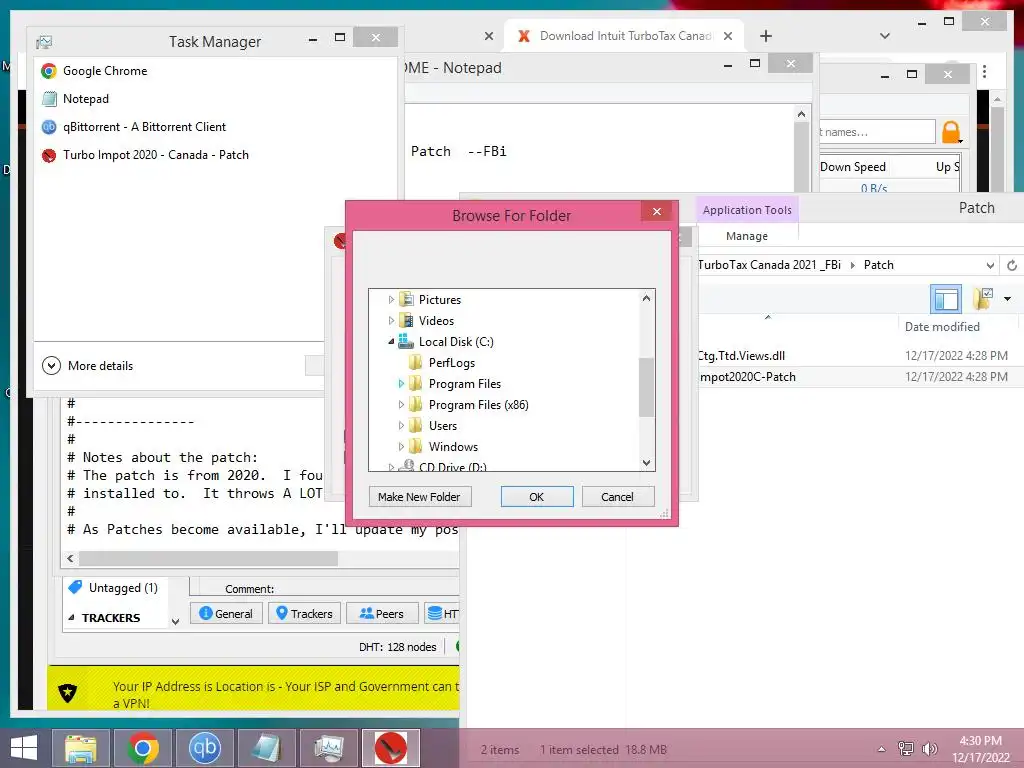This screenshot has width=1024, height=768.
Task: Toggle Explorer preview pane icon
Action: click(946, 299)
